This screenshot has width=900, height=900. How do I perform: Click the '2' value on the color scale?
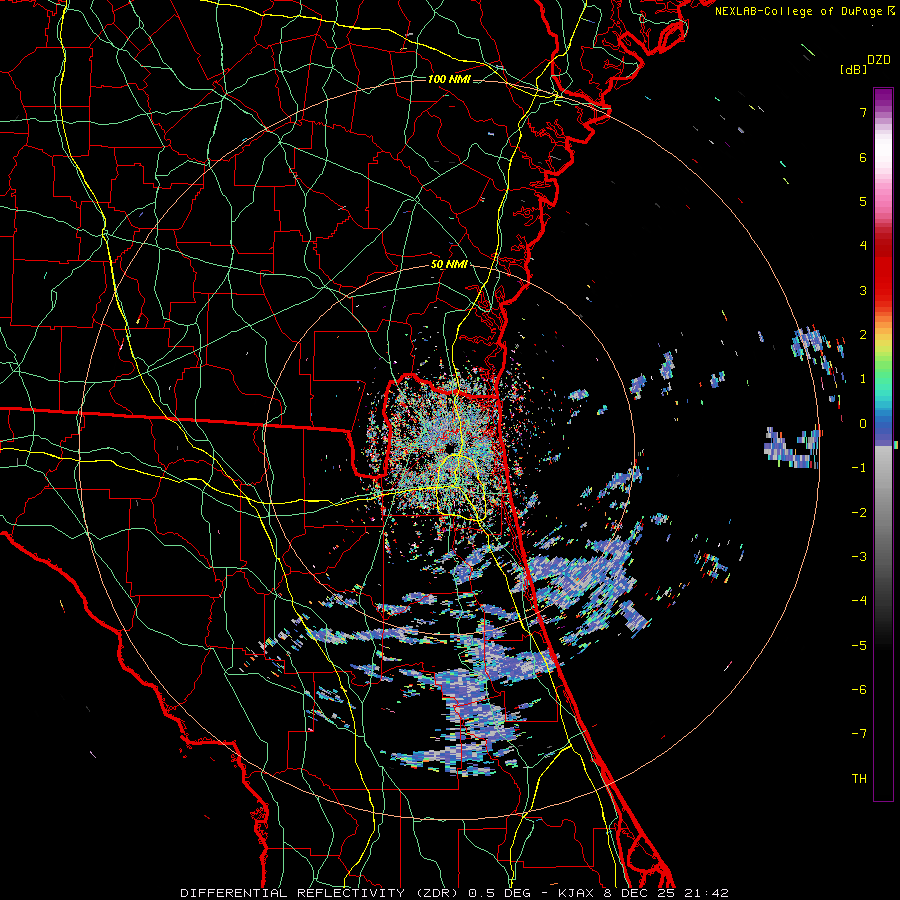[863, 335]
